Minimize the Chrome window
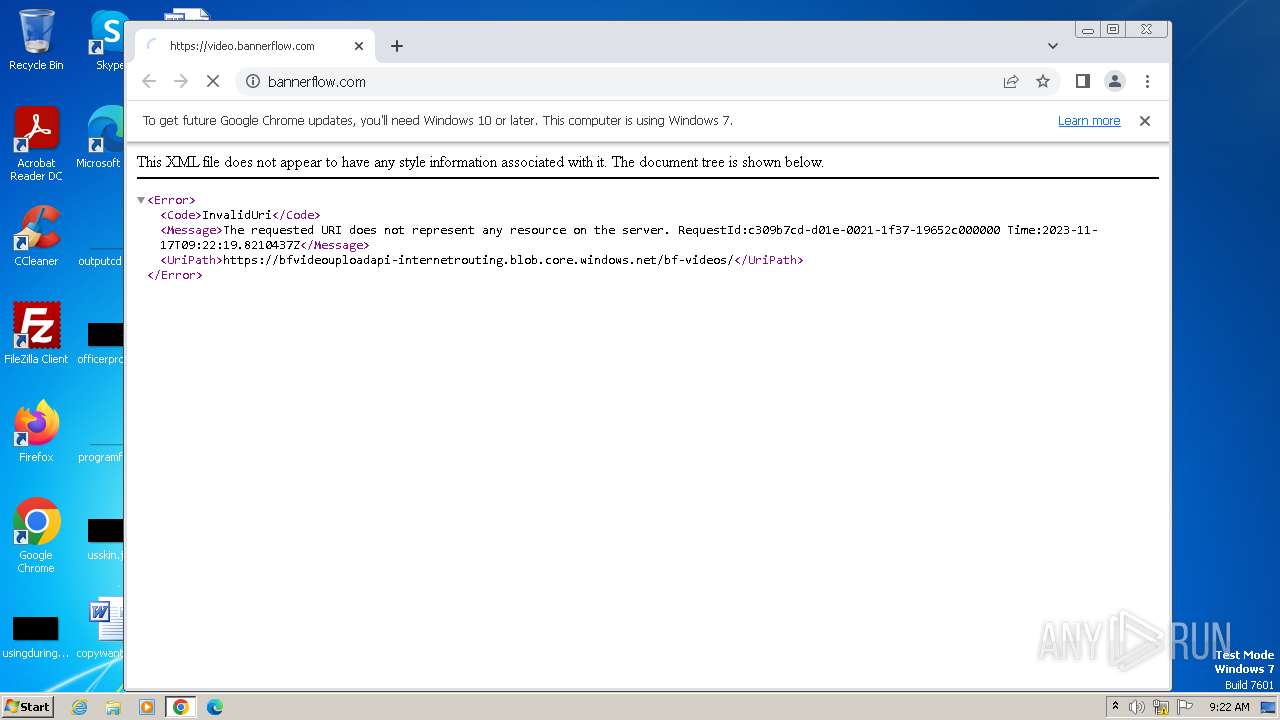1280x720 pixels. click(x=1088, y=30)
